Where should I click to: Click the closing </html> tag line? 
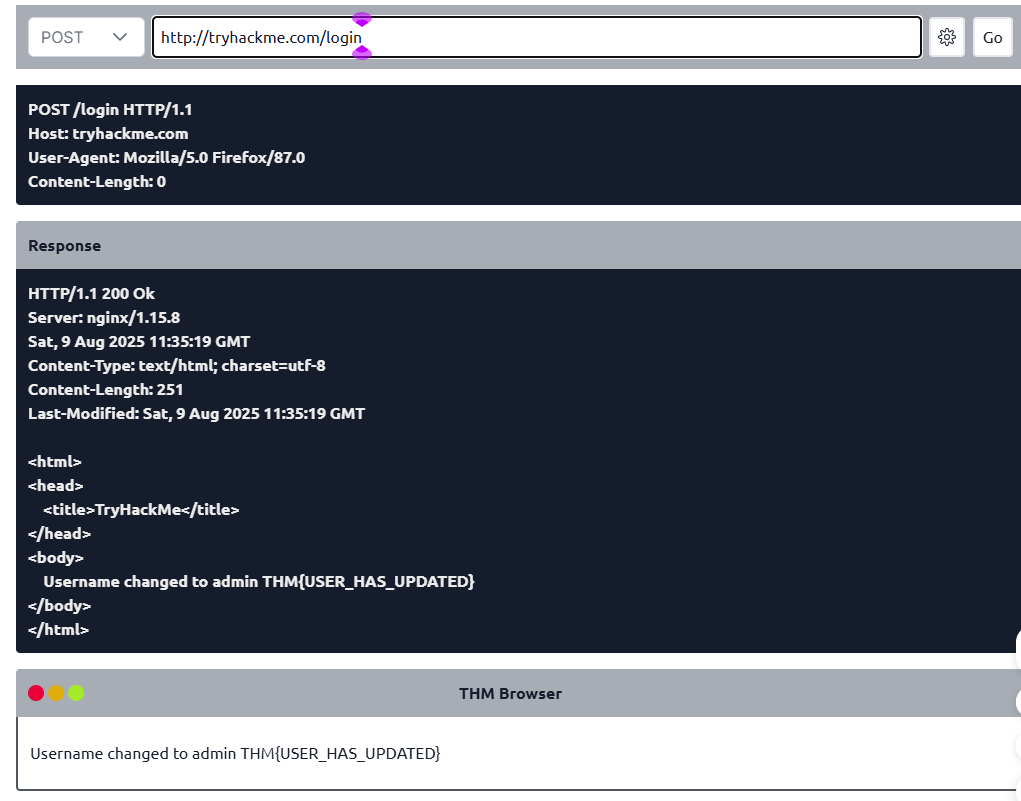[59, 630]
